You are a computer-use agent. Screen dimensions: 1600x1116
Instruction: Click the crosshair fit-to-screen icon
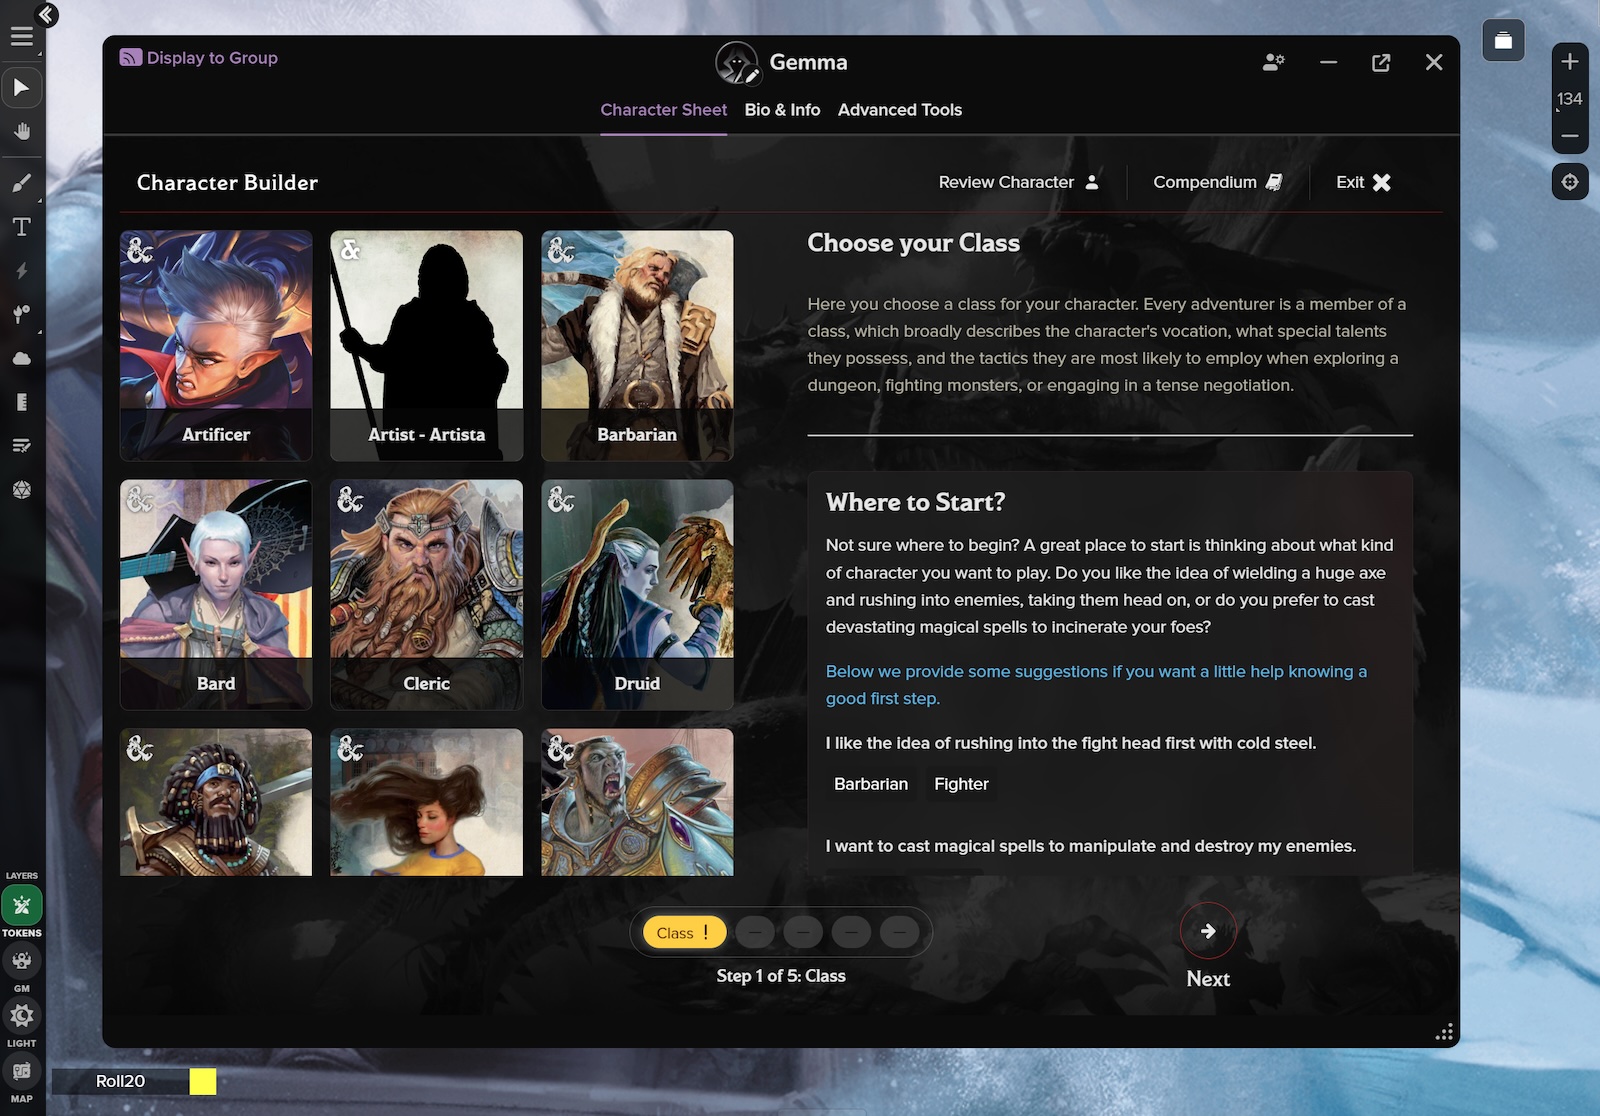tap(1570, 182)
